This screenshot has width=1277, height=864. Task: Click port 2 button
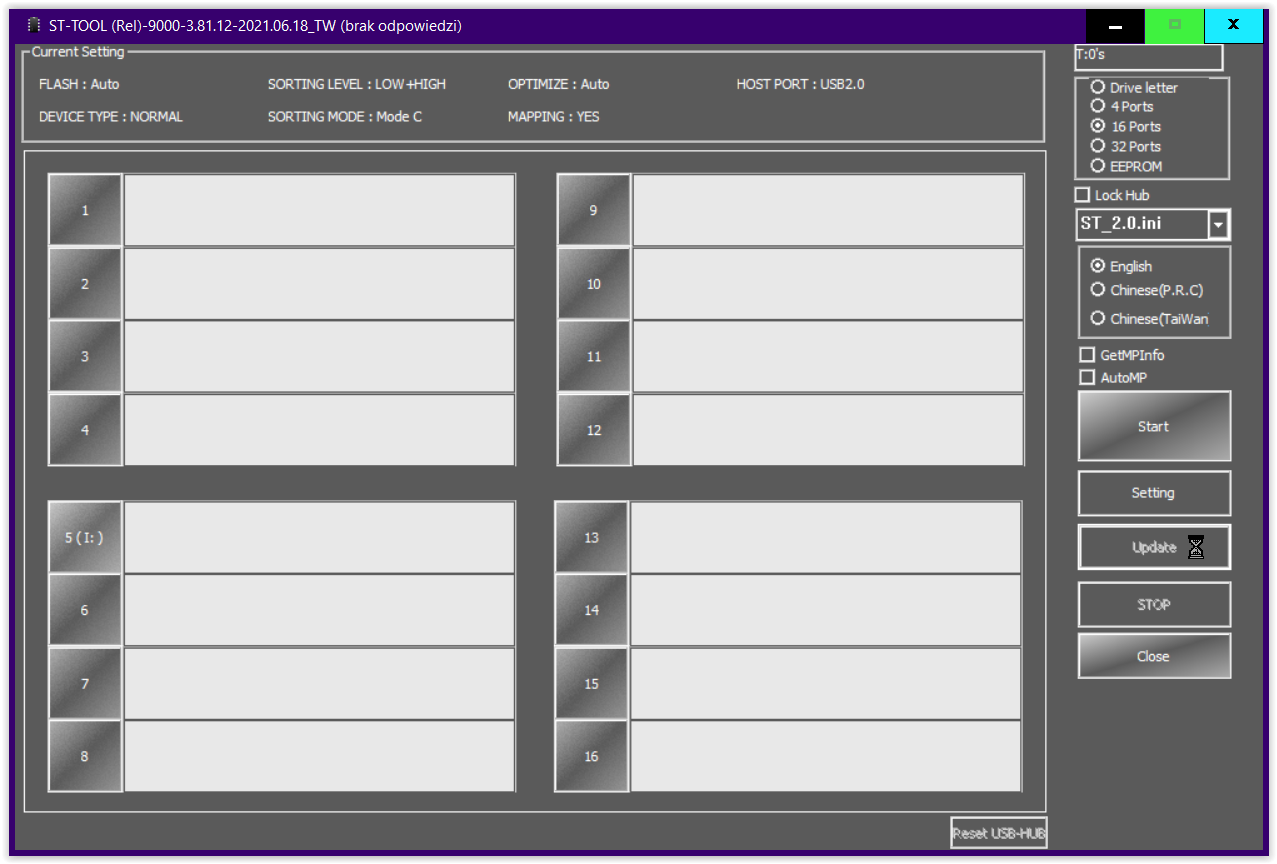pyautogui.click(x=85, y=284)
